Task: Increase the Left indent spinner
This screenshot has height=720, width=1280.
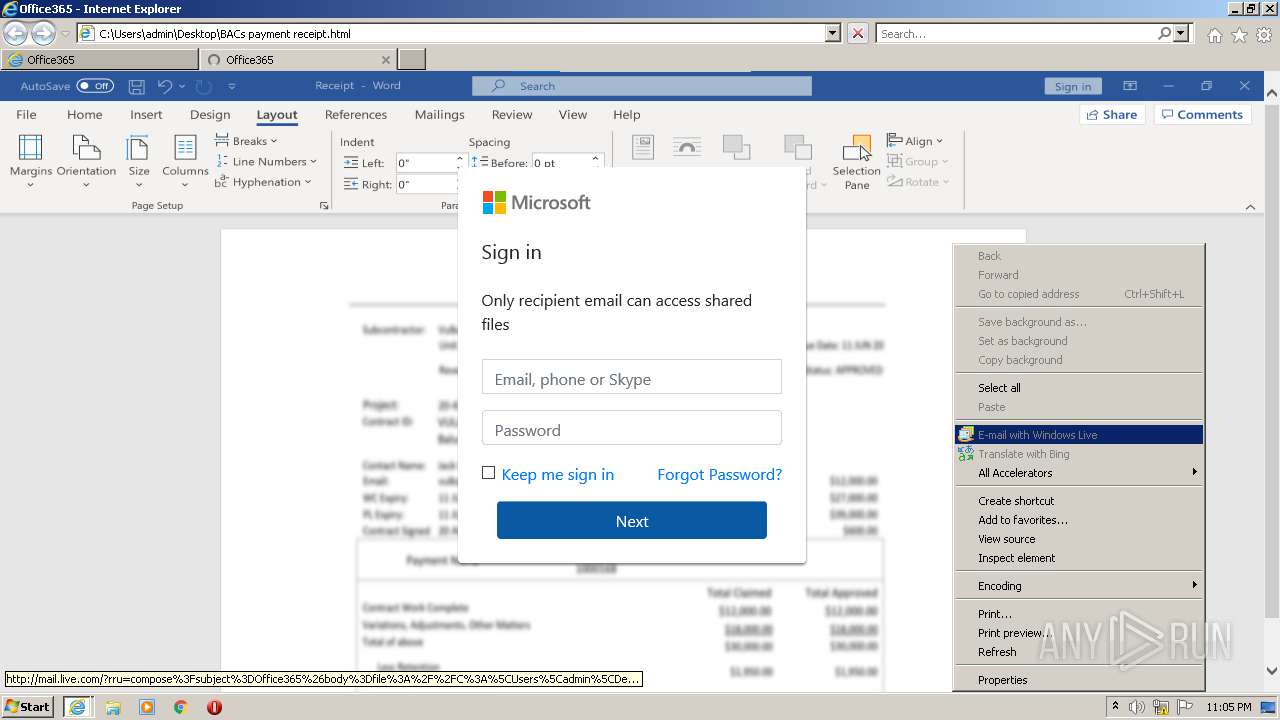Action: [x=460, y=158]
